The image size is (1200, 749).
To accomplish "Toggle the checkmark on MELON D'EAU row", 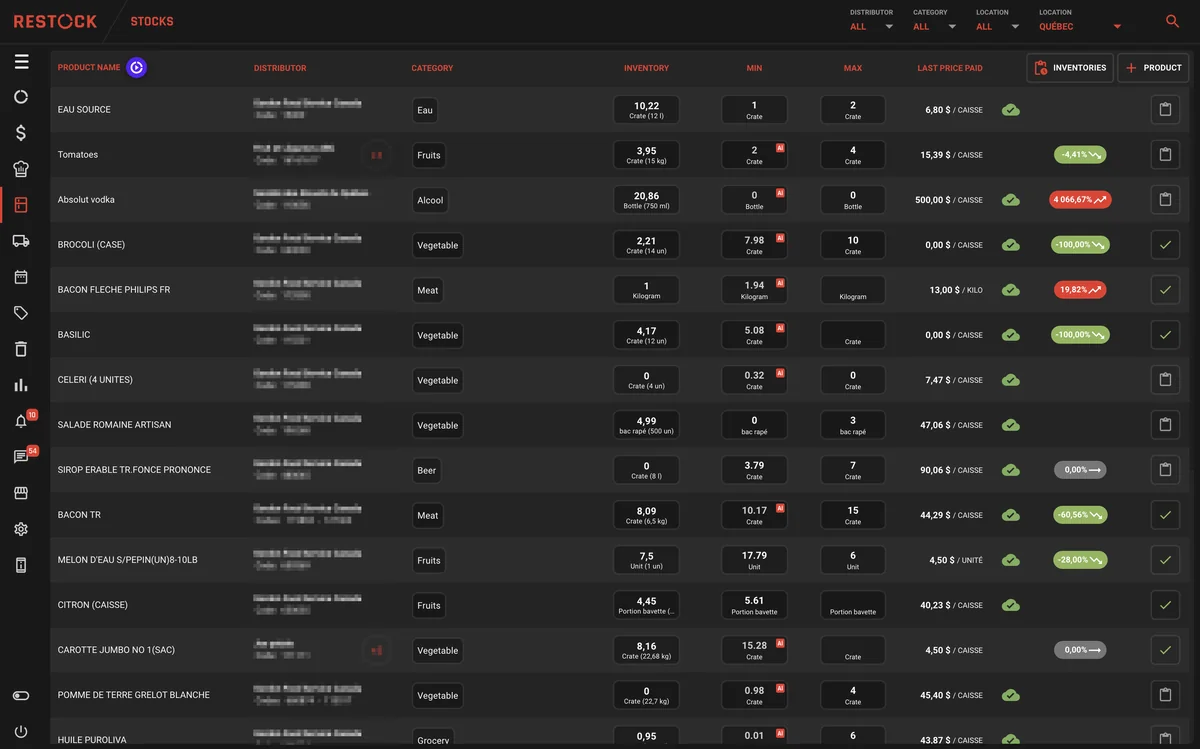I will pyautogui.click(x=1165, y=560).
